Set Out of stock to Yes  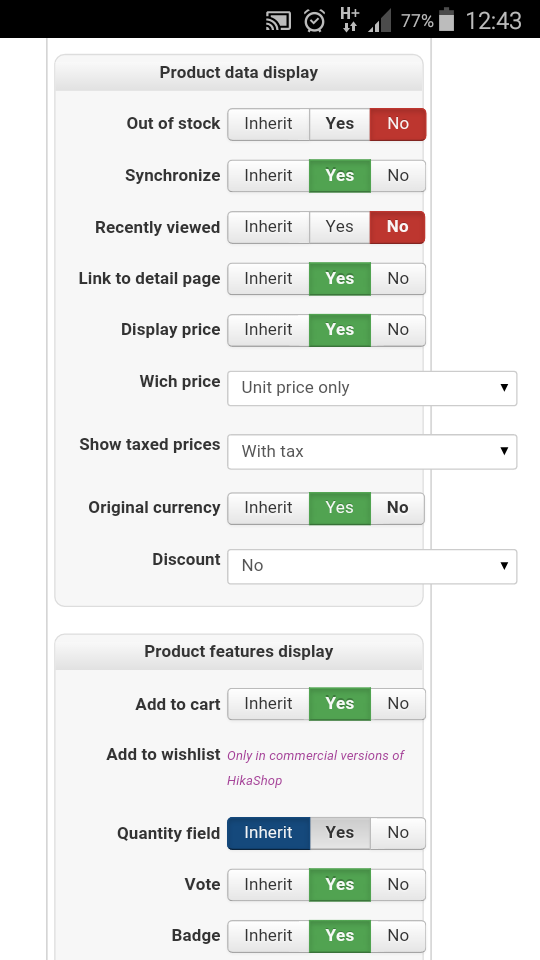(339, 124)
